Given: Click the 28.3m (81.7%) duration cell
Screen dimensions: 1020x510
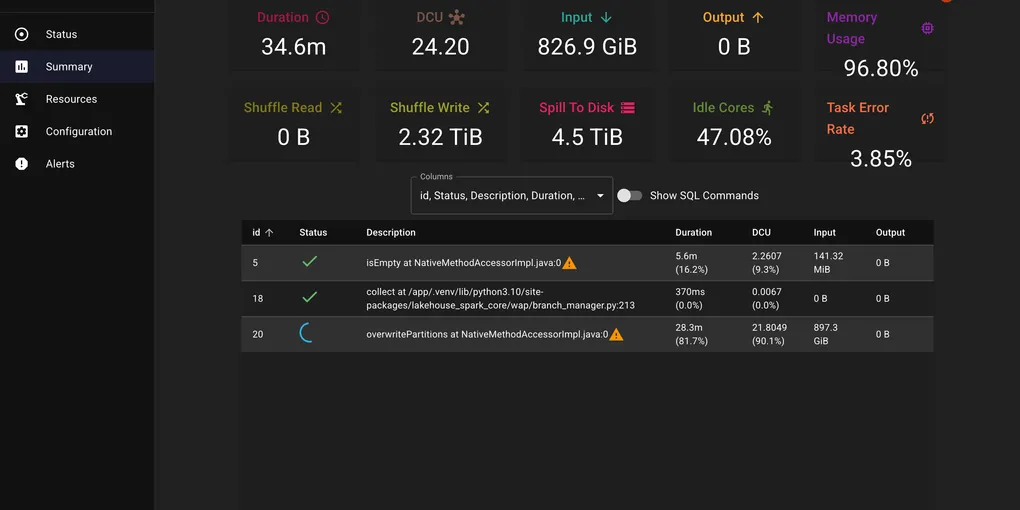Looking at the screenshot, I should point(691,334).
